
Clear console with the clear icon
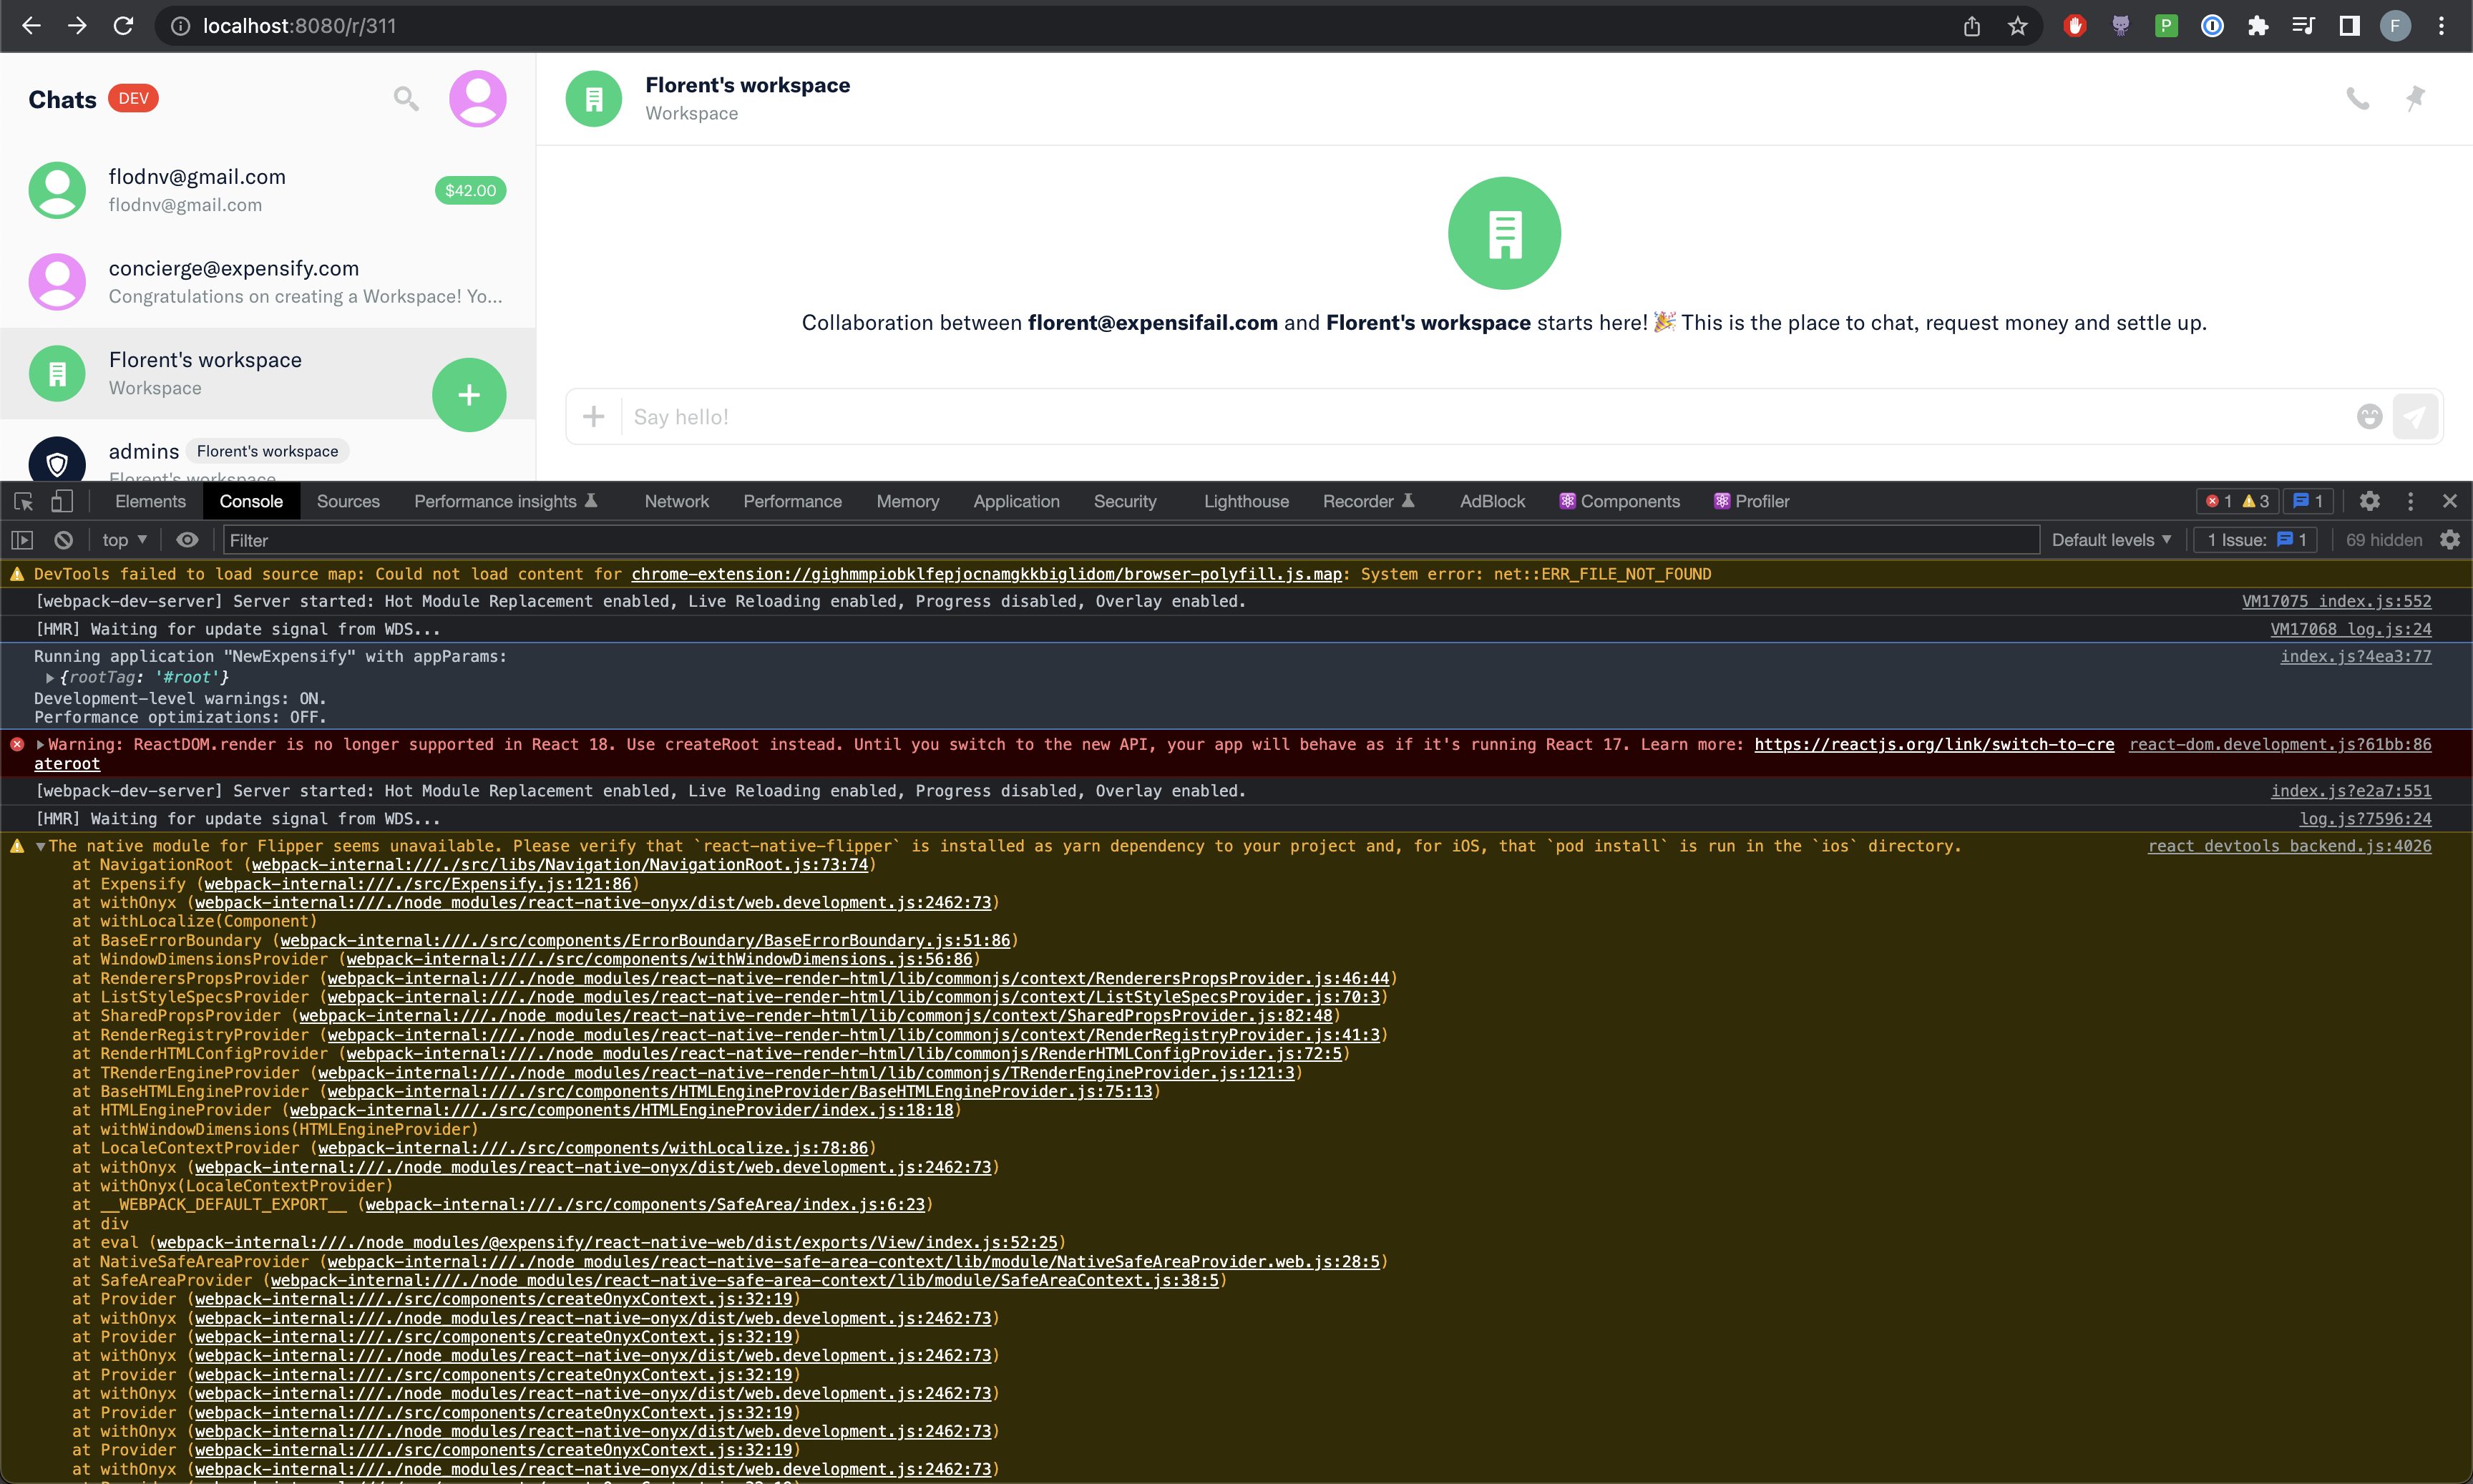point(64,540)
